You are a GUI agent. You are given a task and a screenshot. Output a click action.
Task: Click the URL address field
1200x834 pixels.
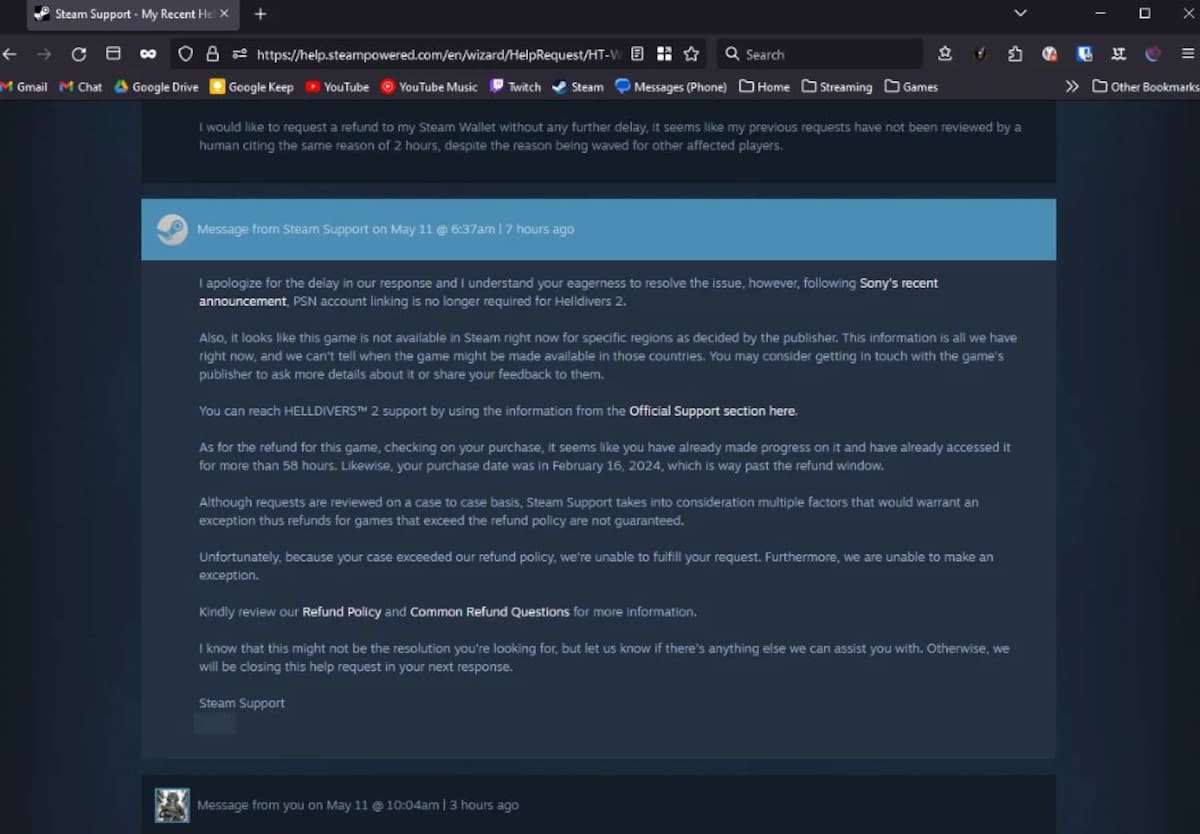(440, 54)
